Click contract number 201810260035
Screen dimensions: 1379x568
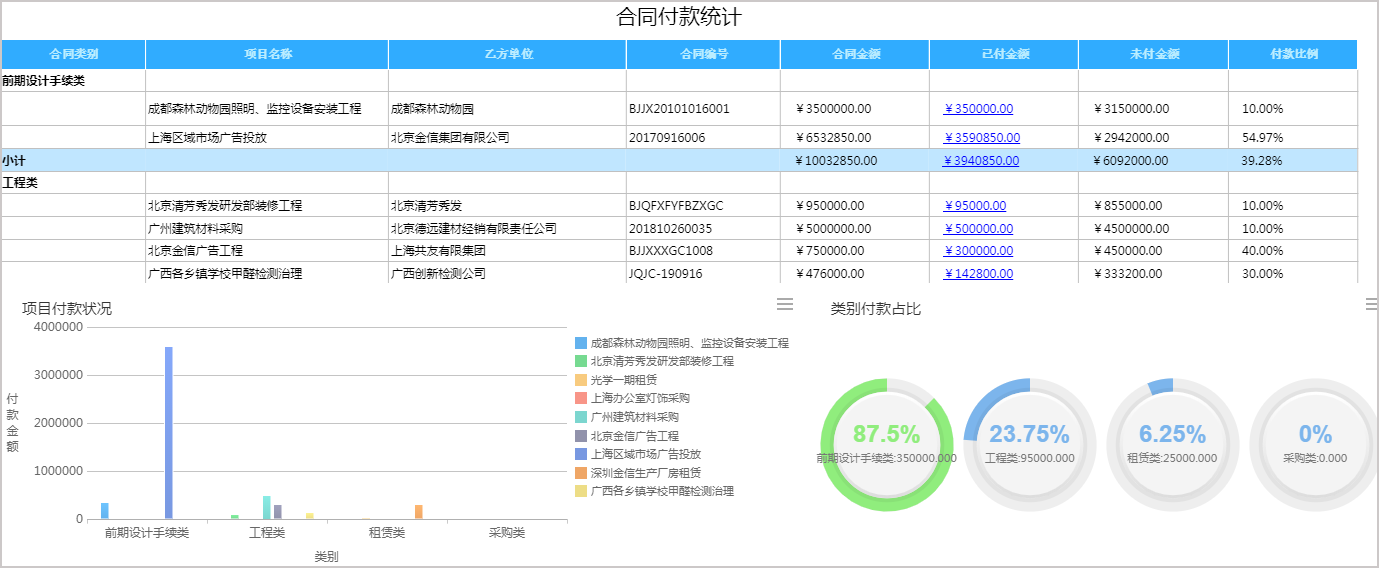(x=670, y=228)
